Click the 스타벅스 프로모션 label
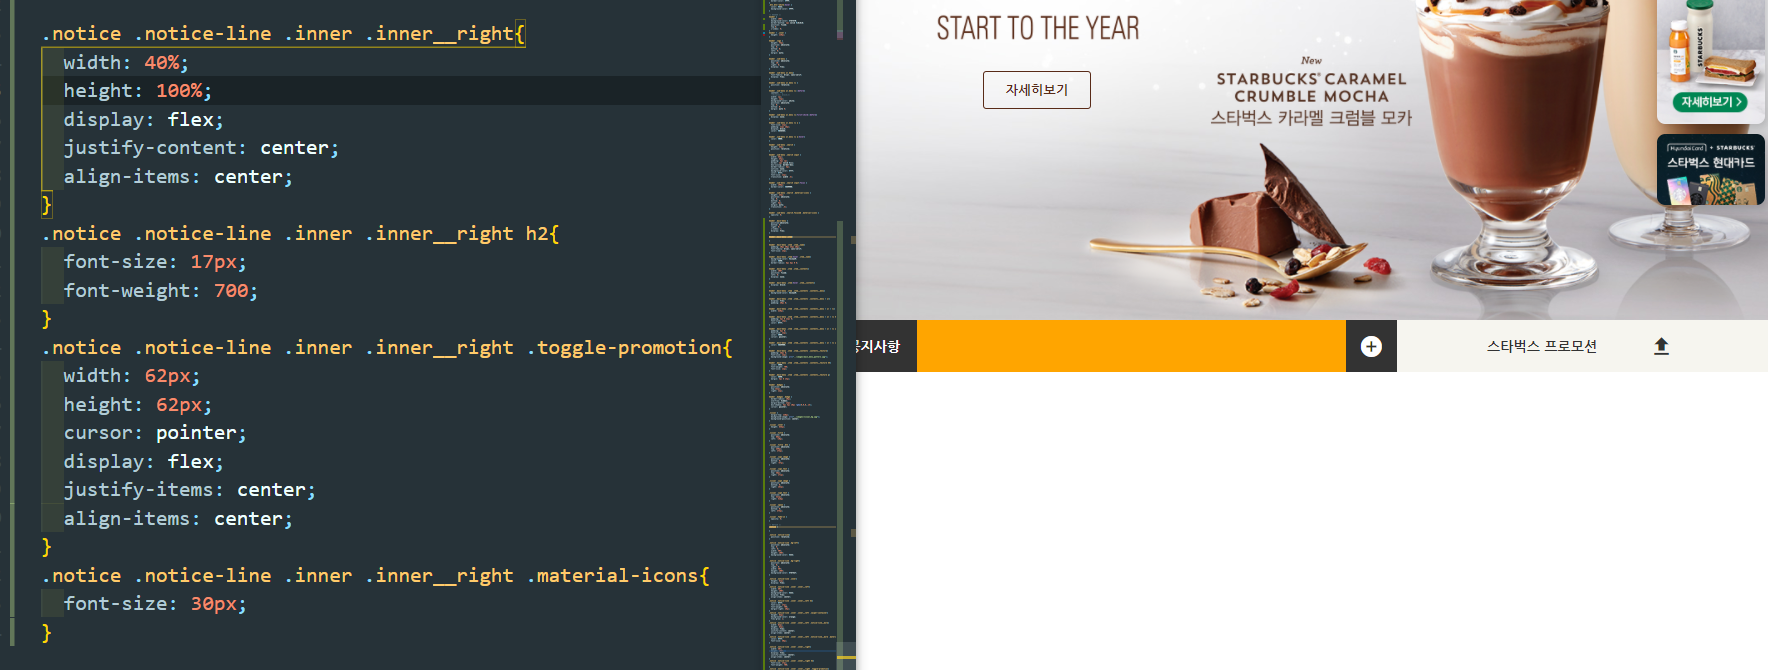The width and height of the screenshot is (1768, 670). pyautogui.click(x=1541, y=346)
